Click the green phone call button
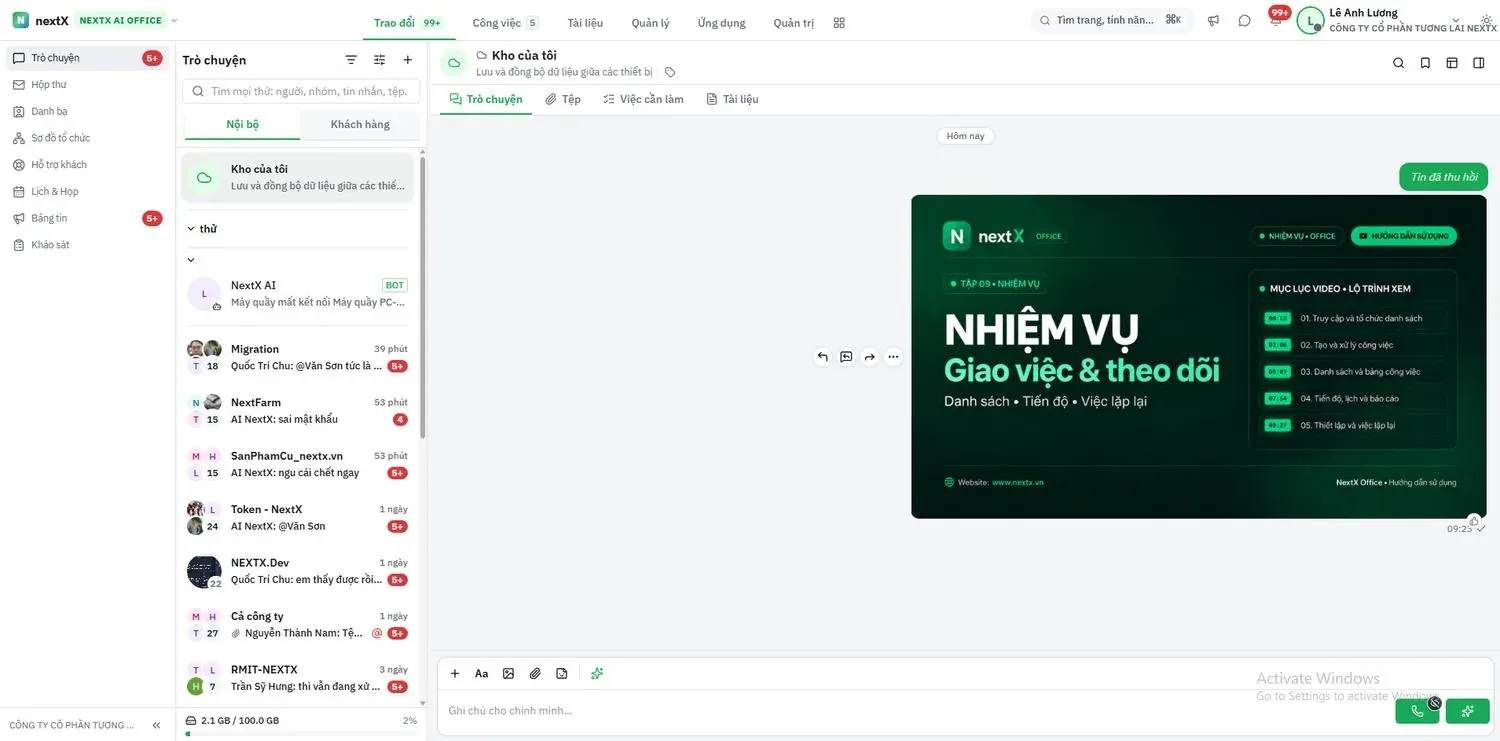The height and width of the screenshot is (741, 1500). [1417, 711]
